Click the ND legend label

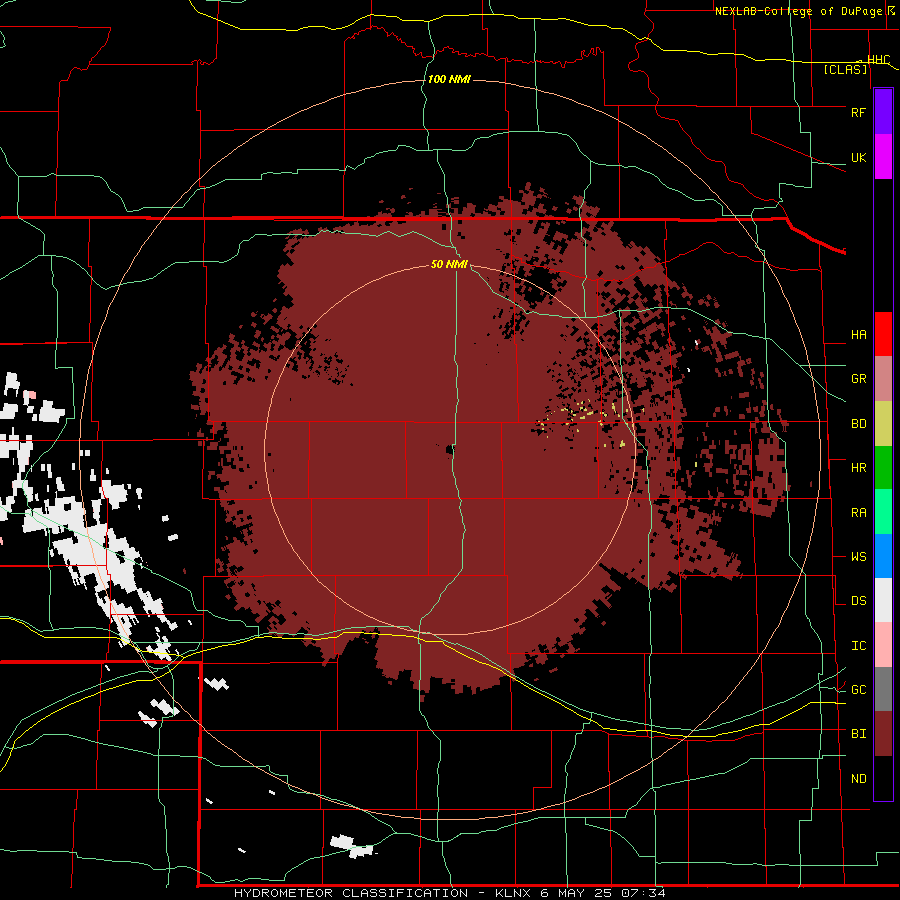pyautogui.click(x=858, y=778)
